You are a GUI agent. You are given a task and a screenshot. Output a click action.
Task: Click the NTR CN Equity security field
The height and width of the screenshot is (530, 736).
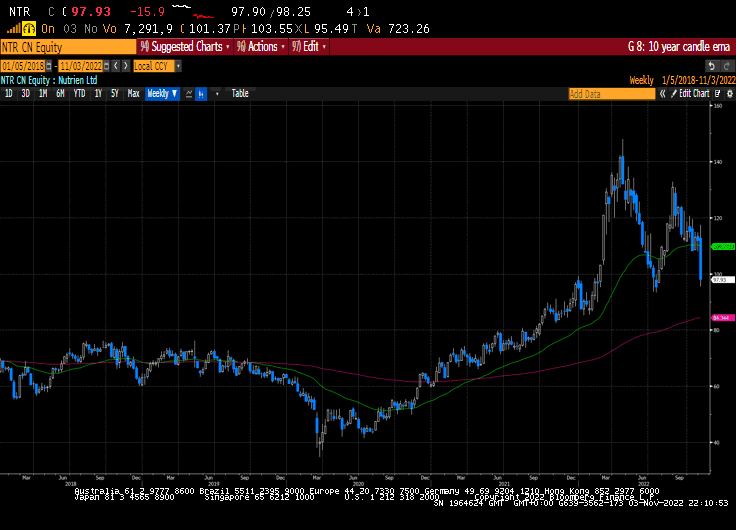tap(68, 47)
